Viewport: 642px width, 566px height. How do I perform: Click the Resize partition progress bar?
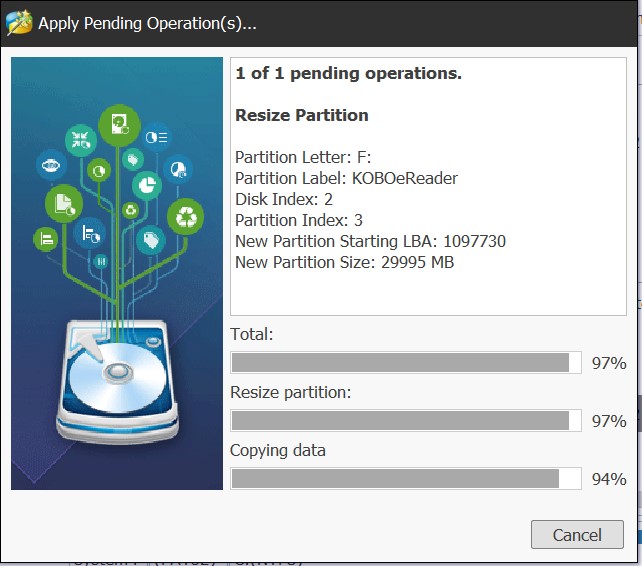[406, 420]
